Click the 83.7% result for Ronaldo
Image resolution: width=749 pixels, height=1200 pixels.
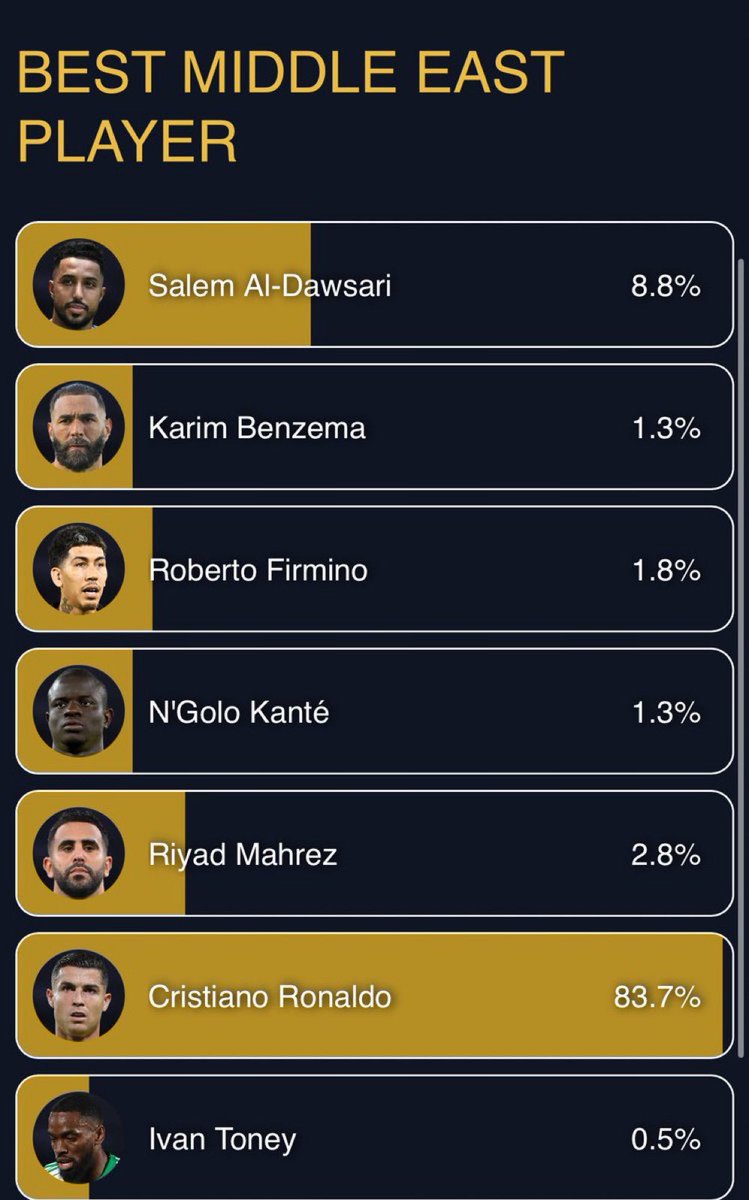pyautogui.click(x=657, y=997)
